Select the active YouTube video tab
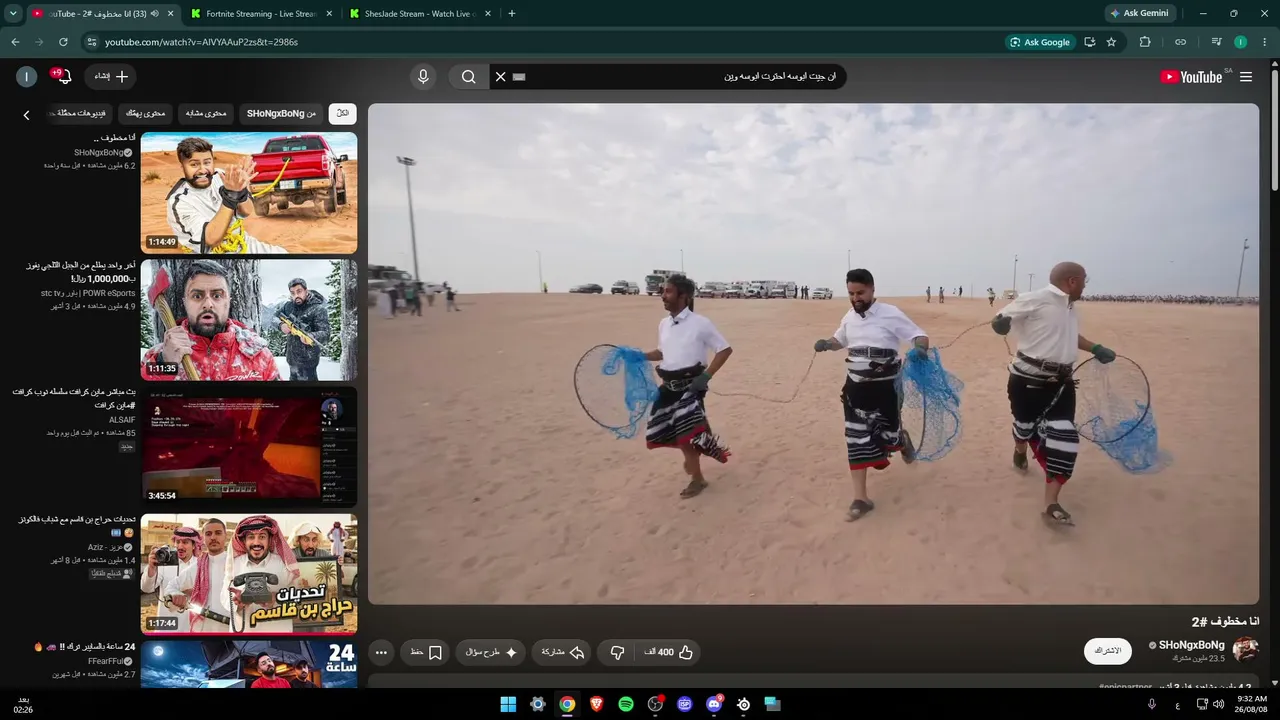This screenshot has height=720, width=1280. coord(100,14)
